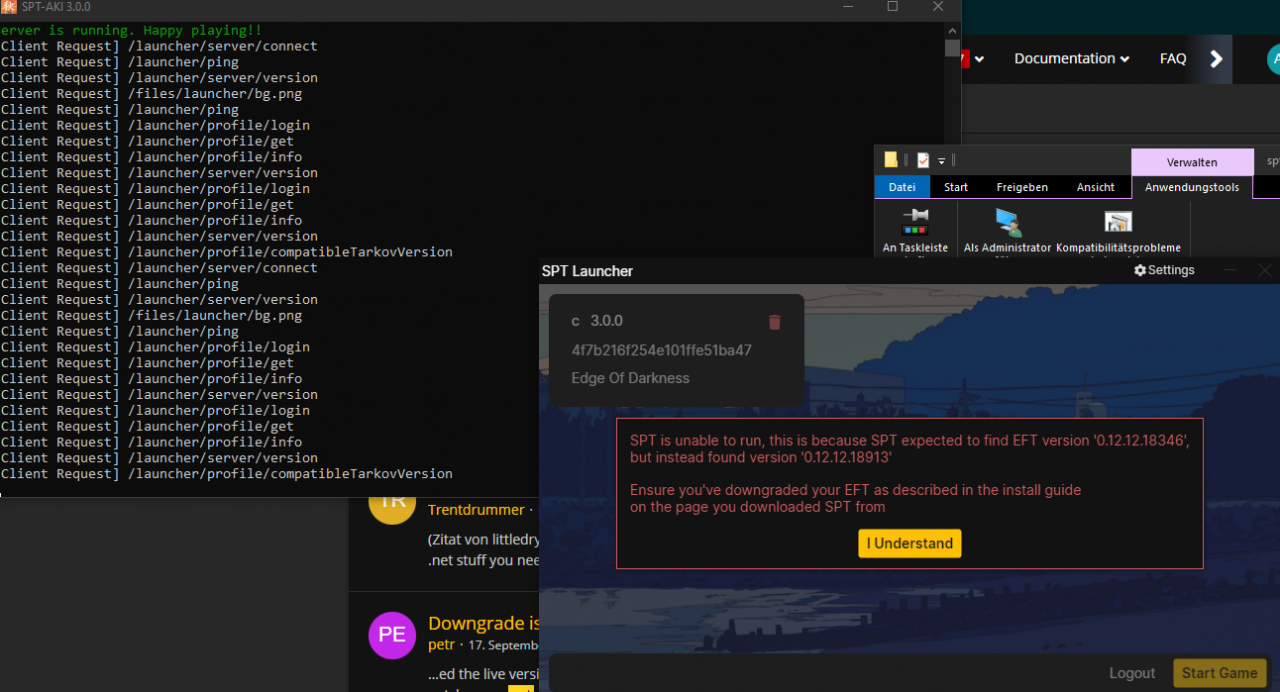Log out of the SPT Launcher
1280x692 pixels.
(x=1132, y=673)
